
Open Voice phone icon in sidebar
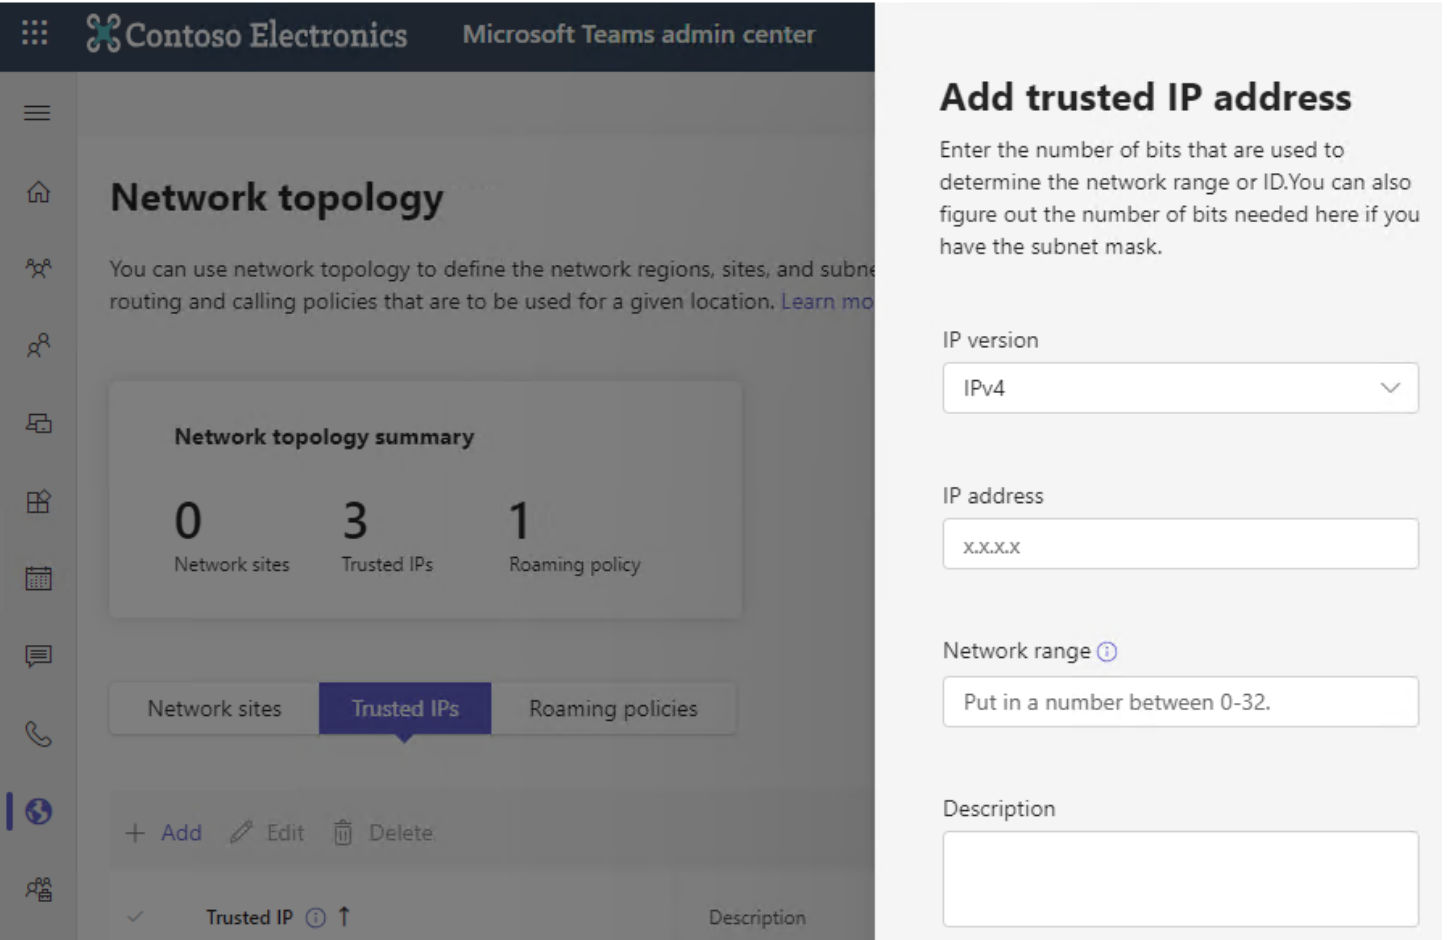38,734
